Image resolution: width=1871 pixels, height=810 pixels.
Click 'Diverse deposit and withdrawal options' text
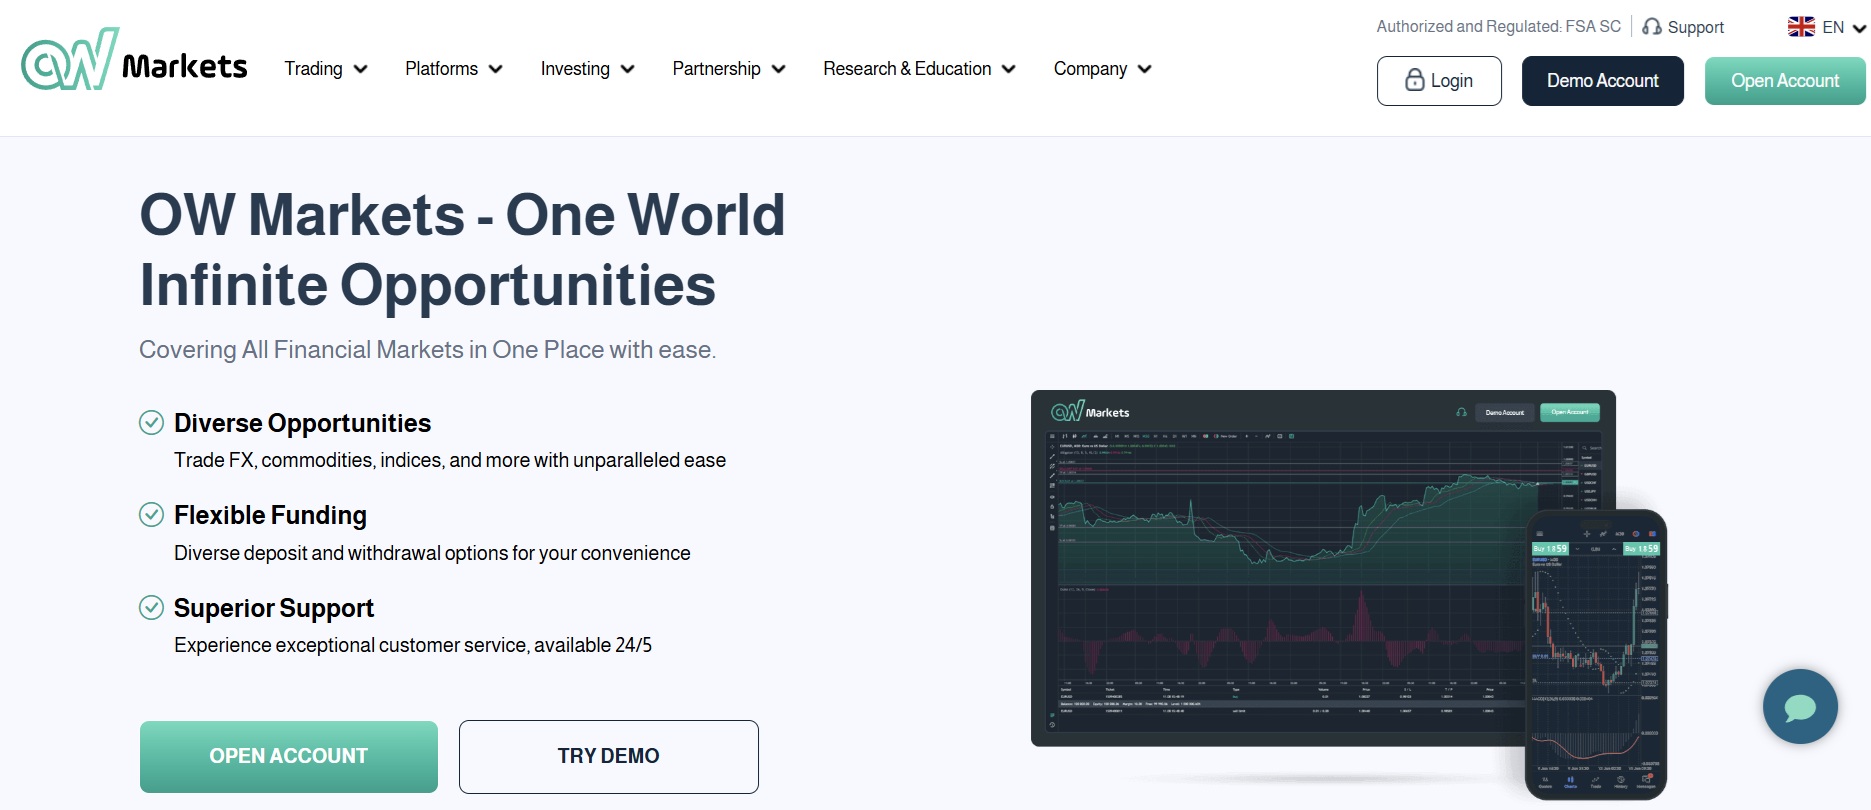[432, 553]
